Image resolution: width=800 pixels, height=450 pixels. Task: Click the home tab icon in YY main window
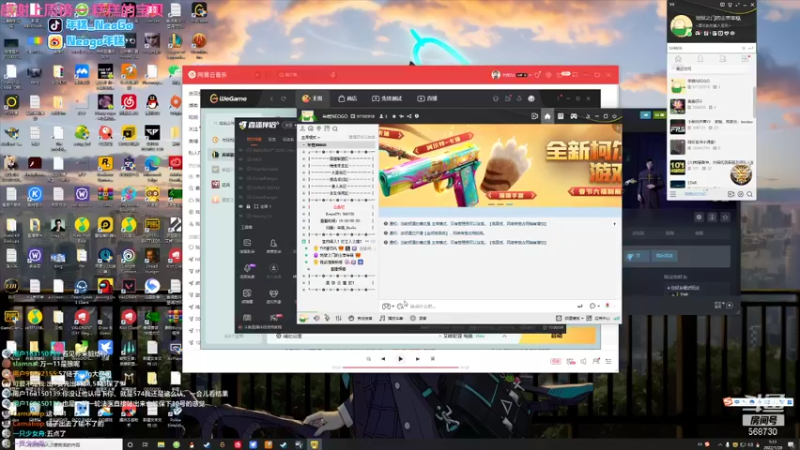(678, 59)
